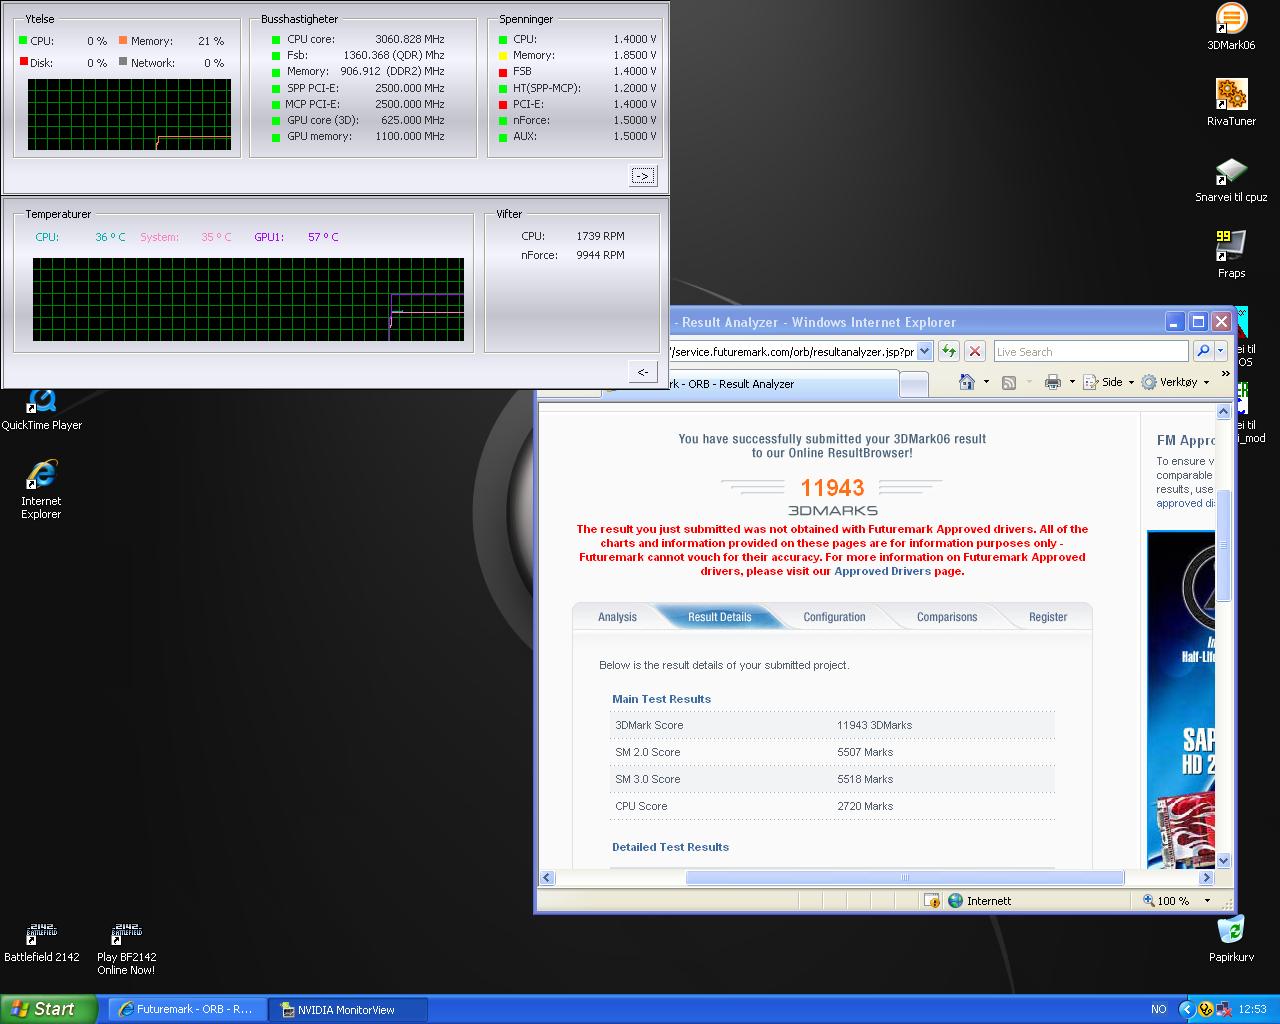The image size is (1280, 1024).
Task: Click the IE Print icon
Action: (x=1052, y=382)
